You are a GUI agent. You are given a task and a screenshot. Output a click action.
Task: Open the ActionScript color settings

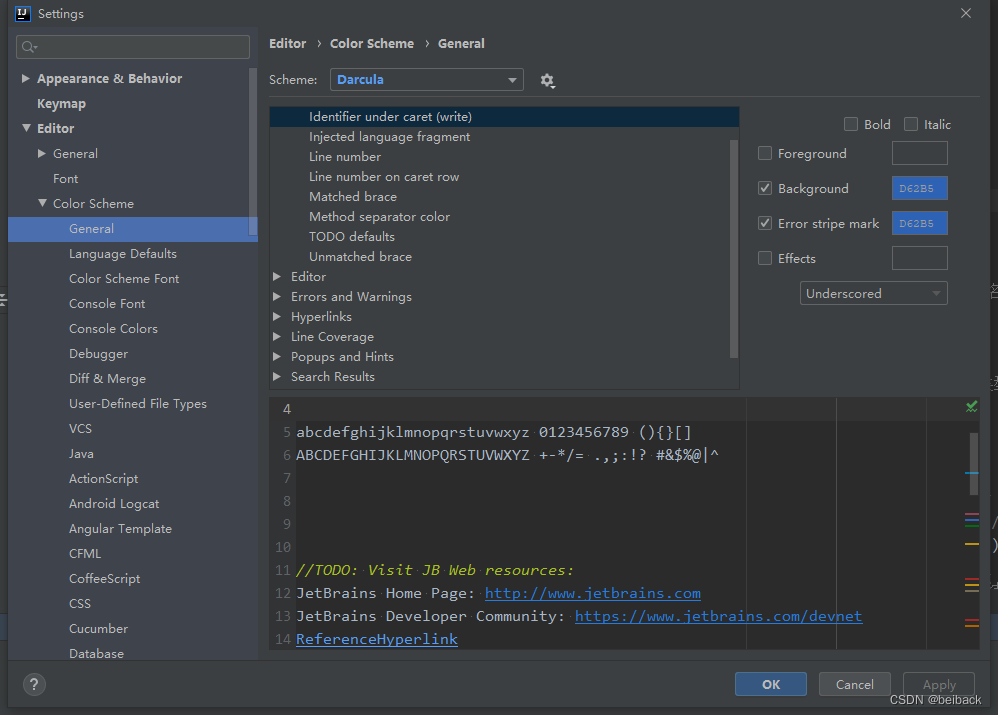(104, 479)
